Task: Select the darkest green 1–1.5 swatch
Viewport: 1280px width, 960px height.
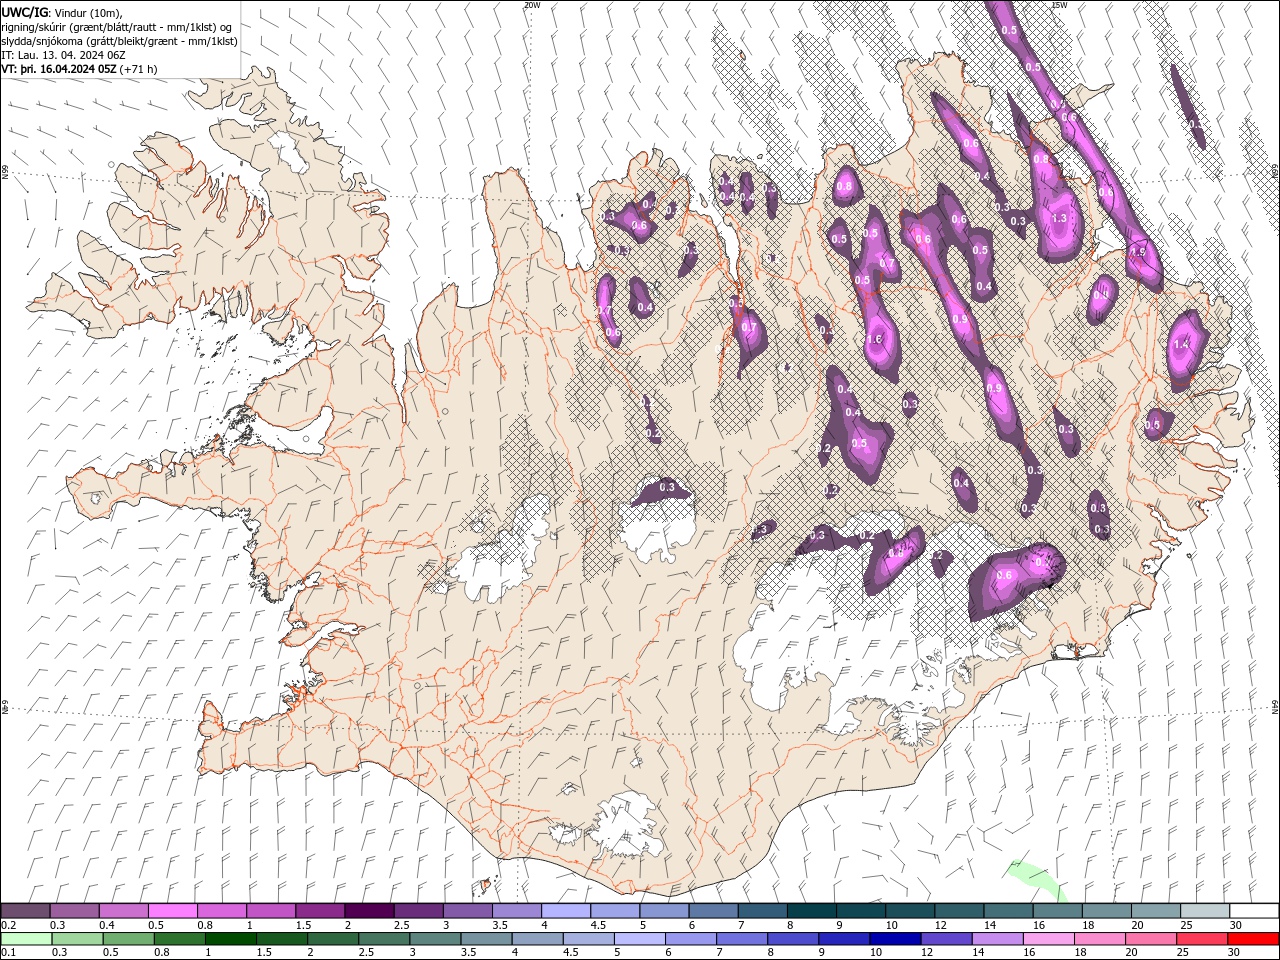Action: point(231,939)
